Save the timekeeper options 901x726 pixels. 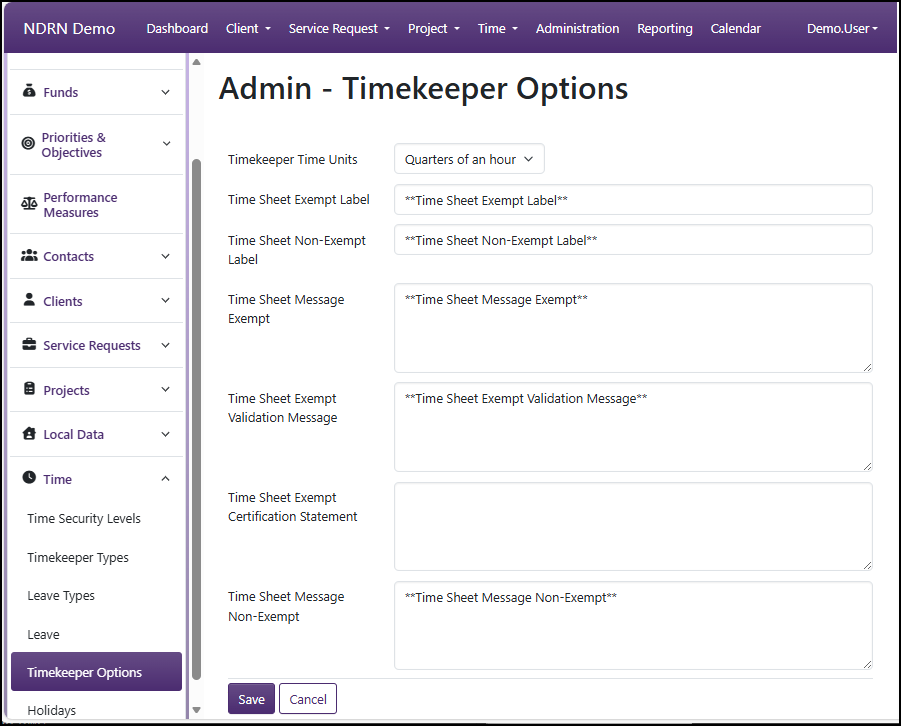coord(251,699)
